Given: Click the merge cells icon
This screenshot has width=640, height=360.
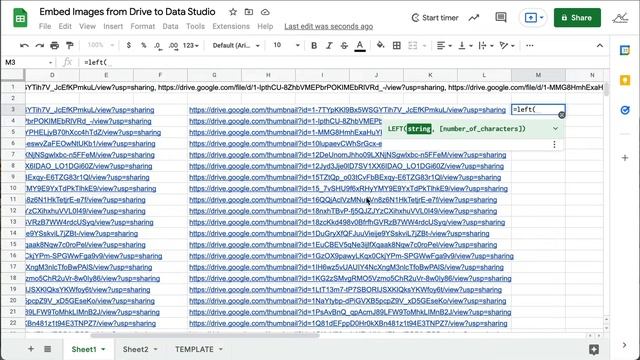Looking at the screenshot, I should [413, 45].
